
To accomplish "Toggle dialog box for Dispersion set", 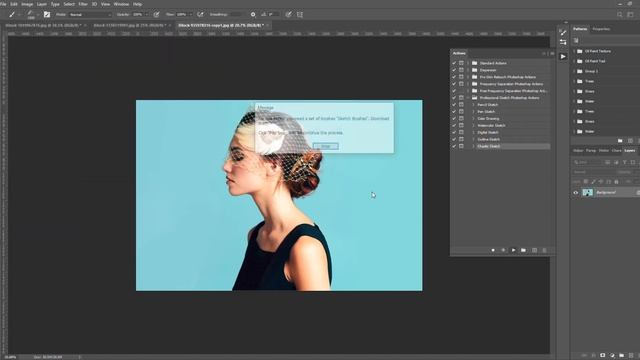I will pos(461,70).
